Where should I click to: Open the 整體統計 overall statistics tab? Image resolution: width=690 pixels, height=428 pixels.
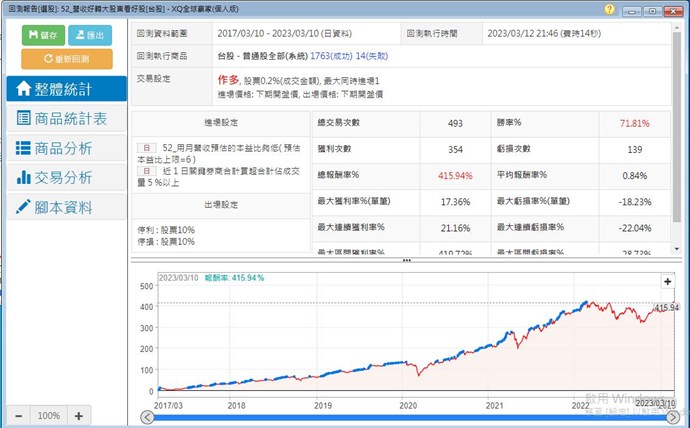(x=66, y=88)
